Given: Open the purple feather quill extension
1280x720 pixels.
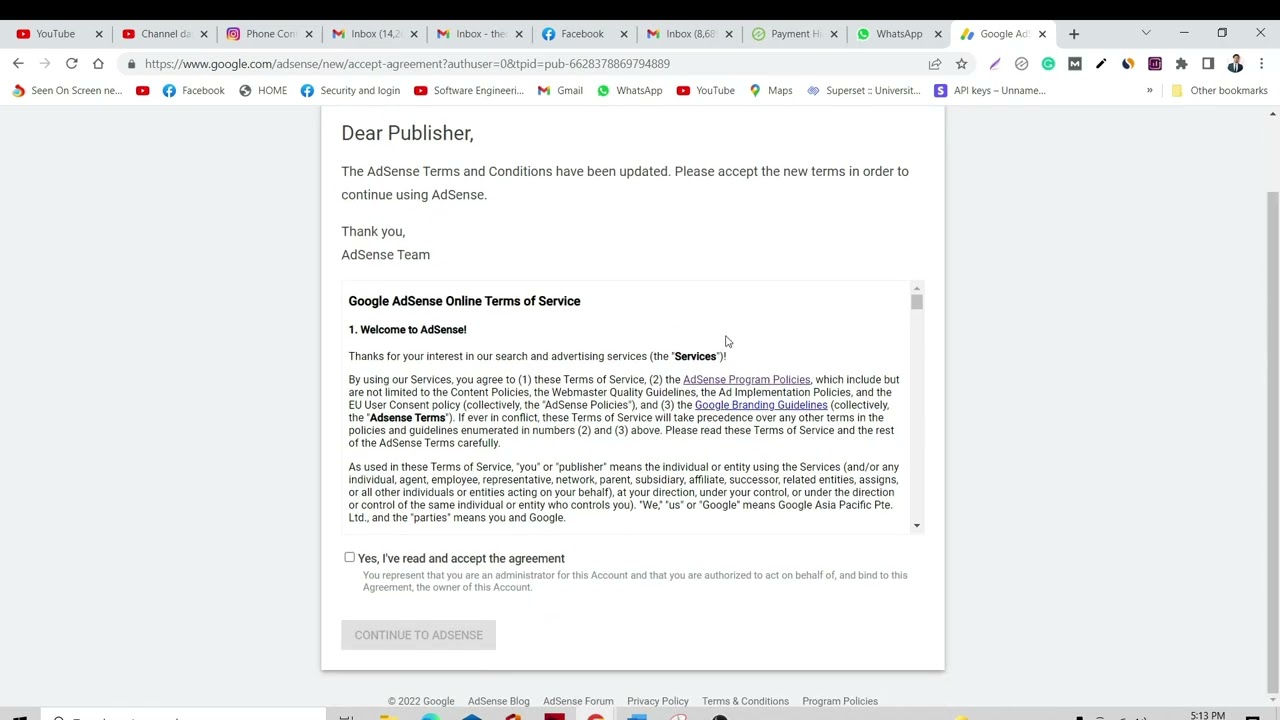Looking at the screenshot, I should 995,64.
